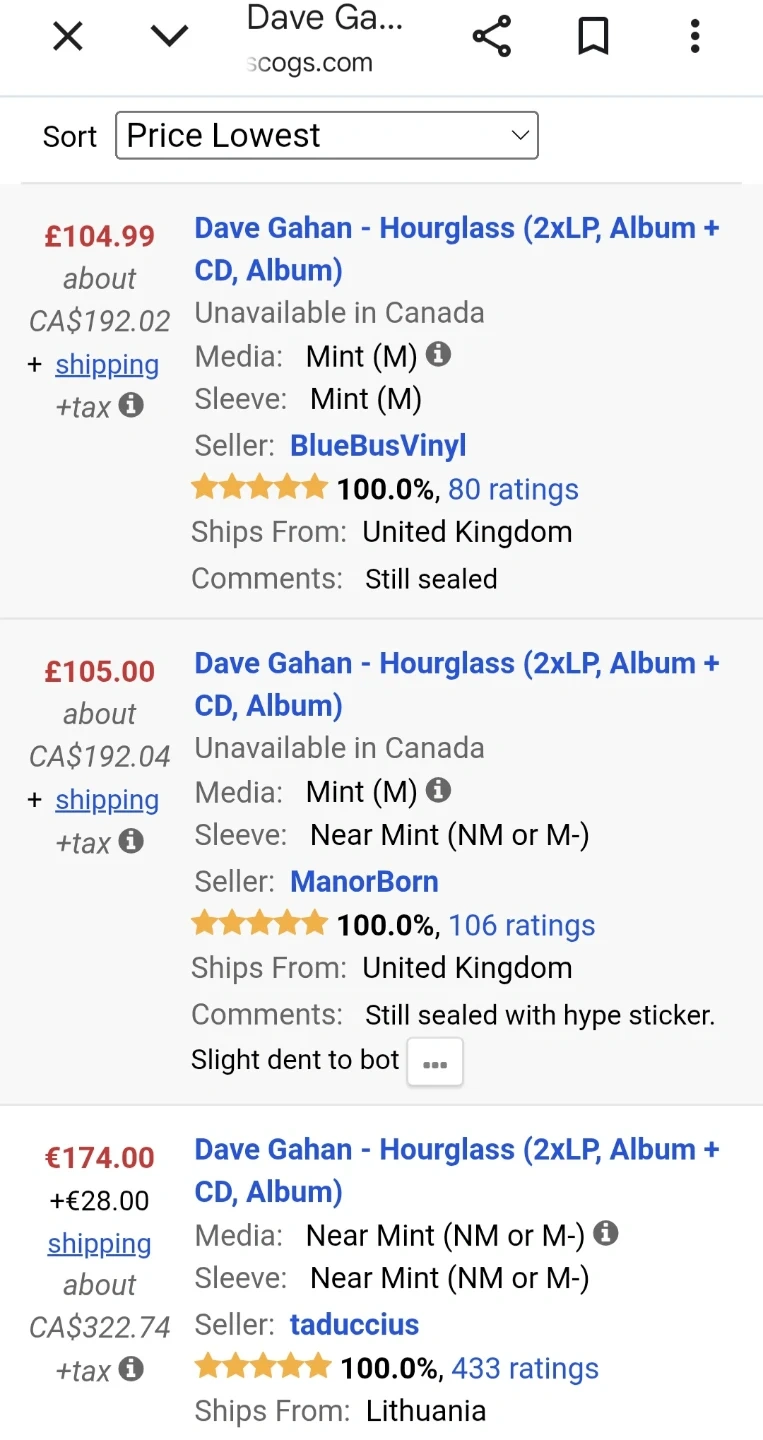Viewport: 763px width, 1440px height.
Task: Tap shipping link under £104.99 price
Action: 107,364
